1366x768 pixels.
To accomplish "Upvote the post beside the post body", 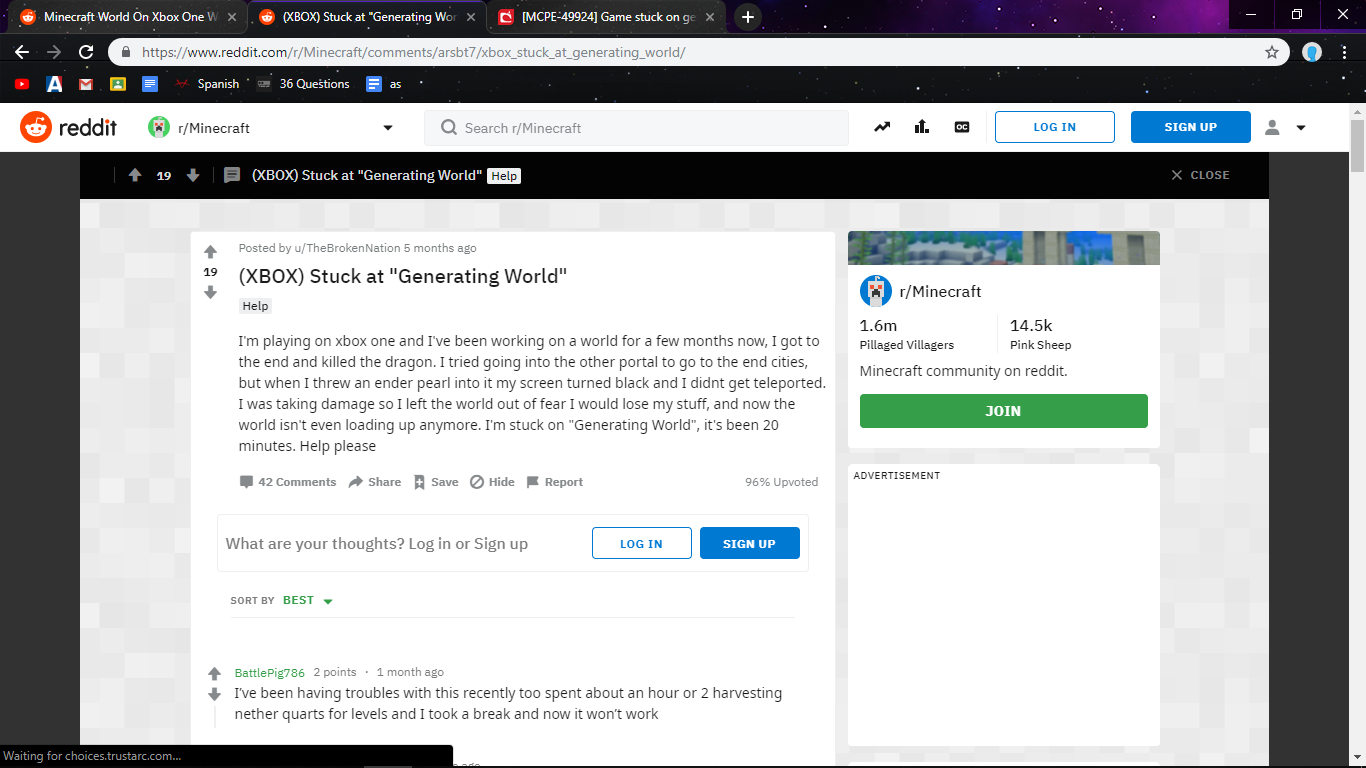I will point(210,252).
